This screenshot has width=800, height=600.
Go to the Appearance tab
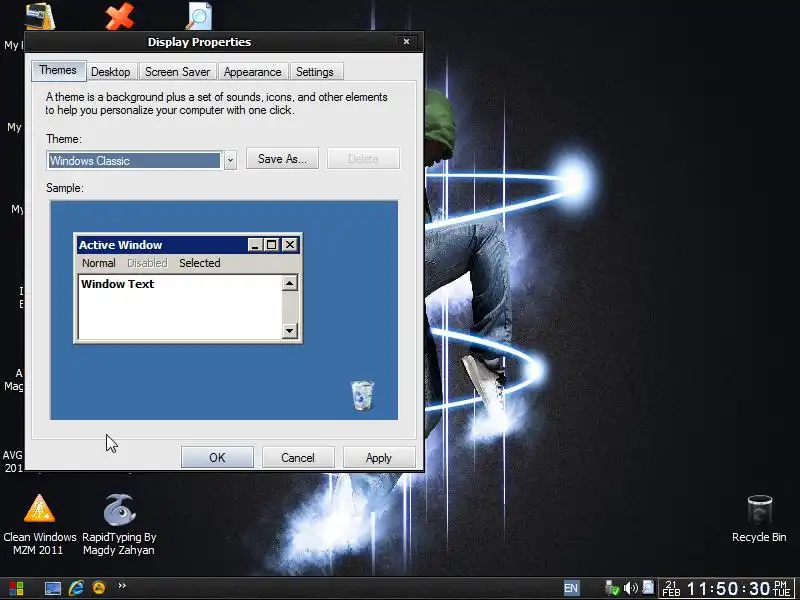[253, 72]
